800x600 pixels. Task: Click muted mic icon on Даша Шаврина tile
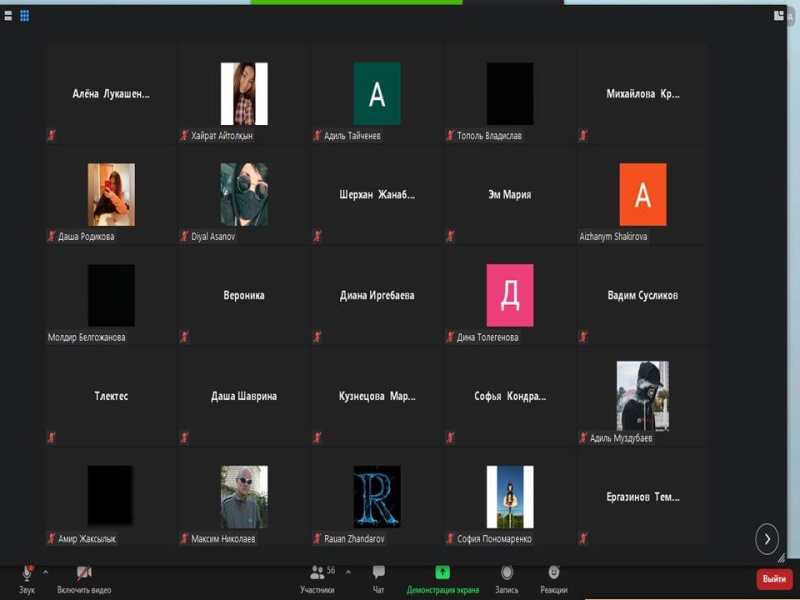(x=185, y=438)
